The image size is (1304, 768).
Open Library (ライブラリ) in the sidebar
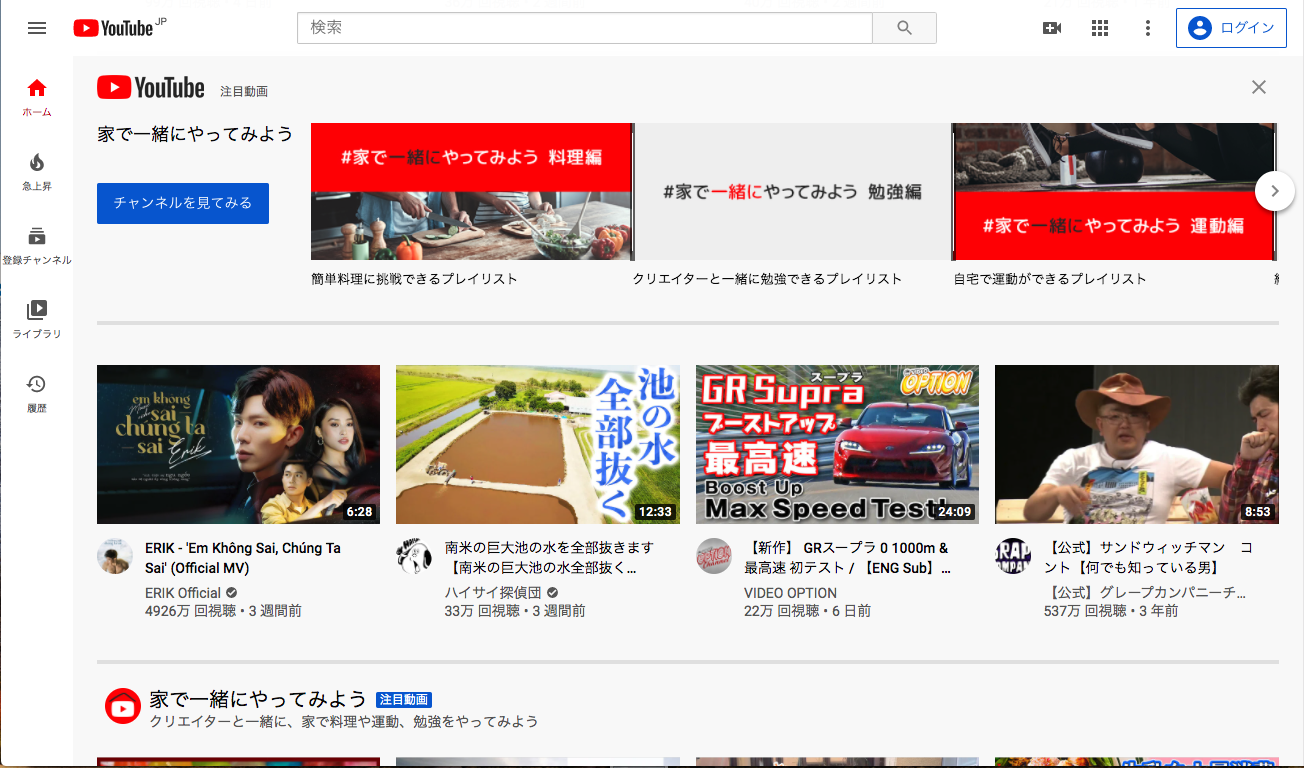pyautogui.click(x=37, y=319)
